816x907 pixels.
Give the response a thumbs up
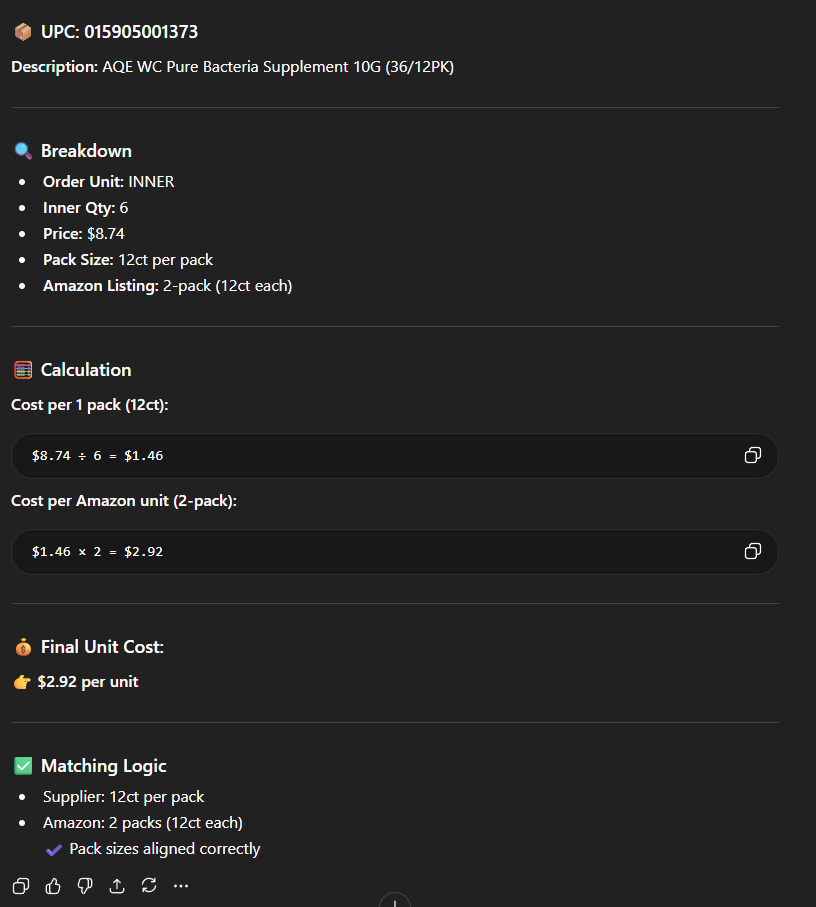[x=53, y=885]
